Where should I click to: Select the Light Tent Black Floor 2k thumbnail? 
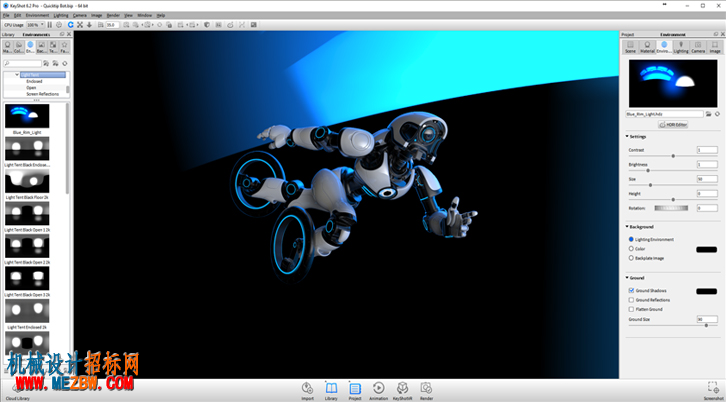pyautogui.click(x=27, y=181)
